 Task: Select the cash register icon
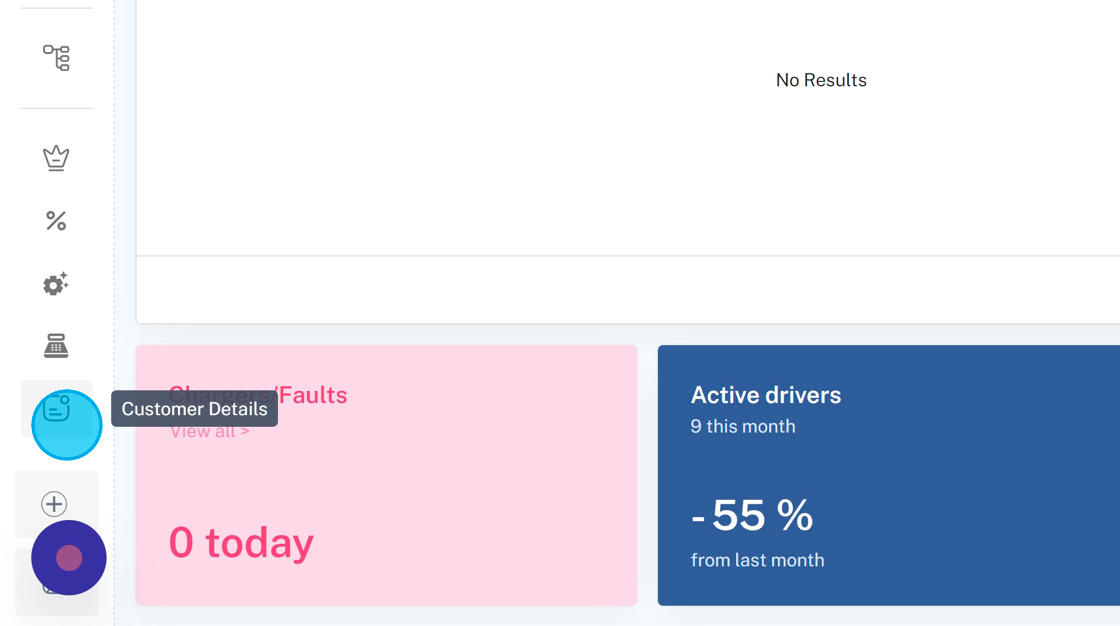coord(56,346)
